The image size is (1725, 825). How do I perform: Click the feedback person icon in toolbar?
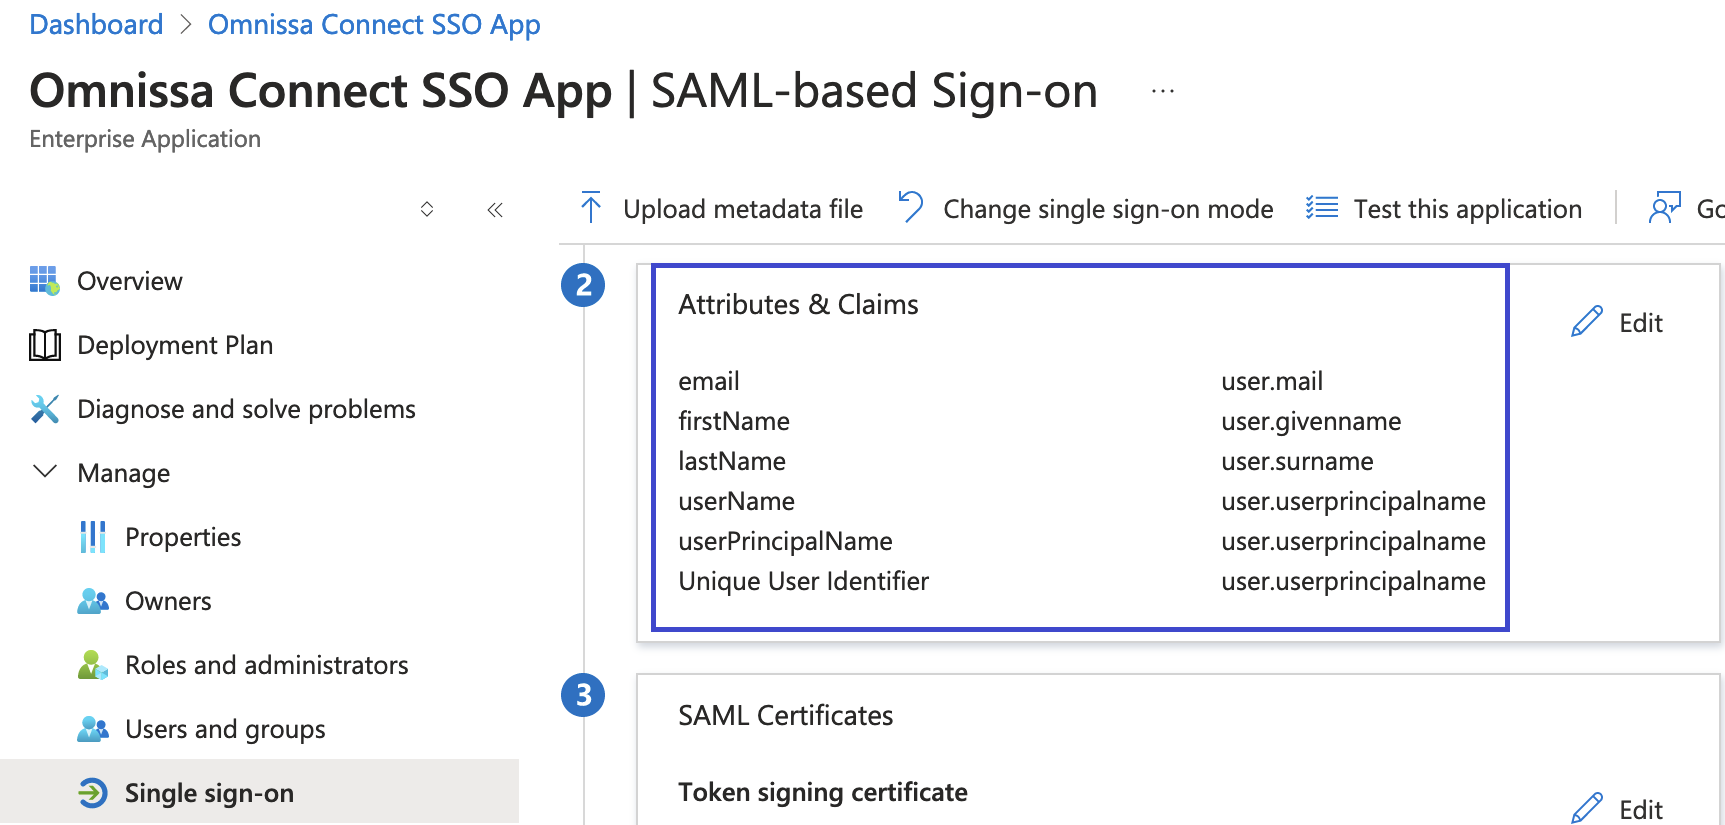(x=1665, y=208)
